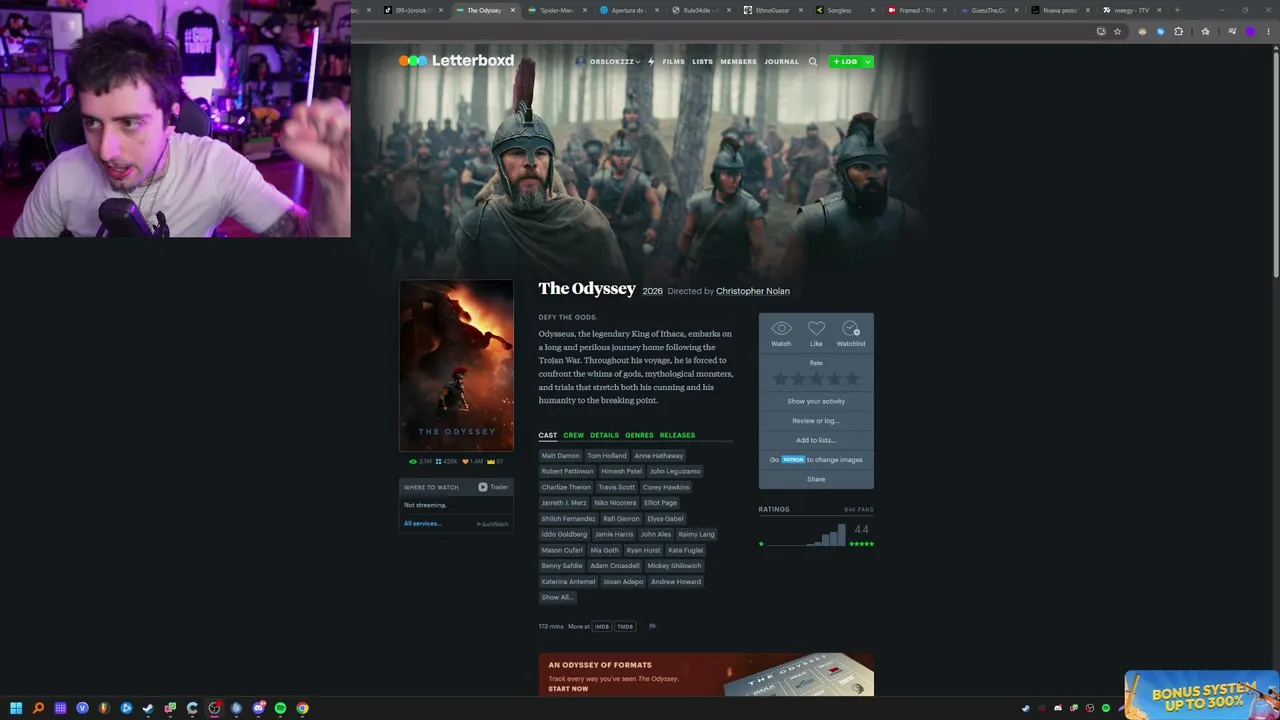This screenshot has height=720, width=1280.
Task: Open Tom Holland's cast page
Action: (x=607, y=456)
